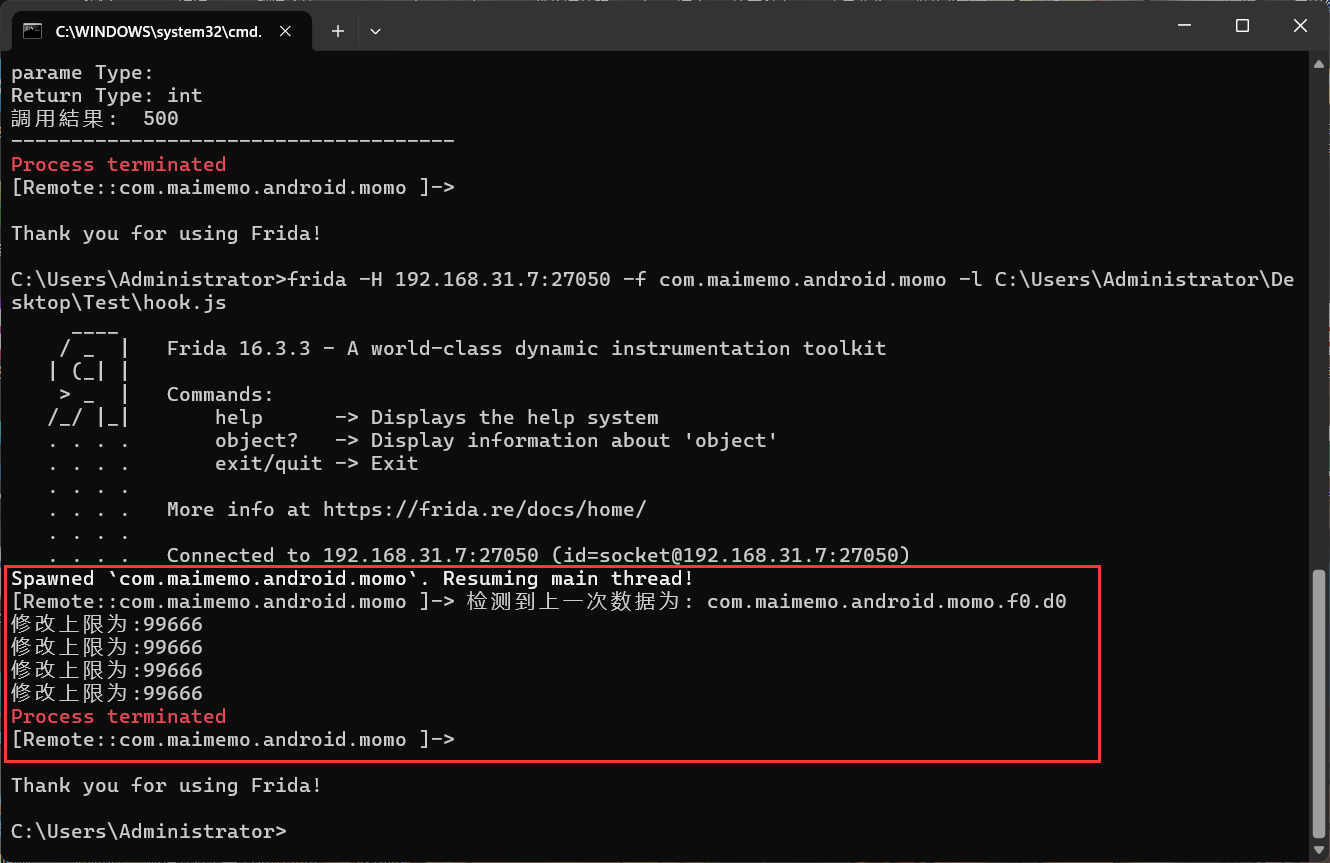This screenshot has width=1330, height=863.
Task: Click the 'Spawned com.maimemo.android.momo' line
Action: point(353,578)
